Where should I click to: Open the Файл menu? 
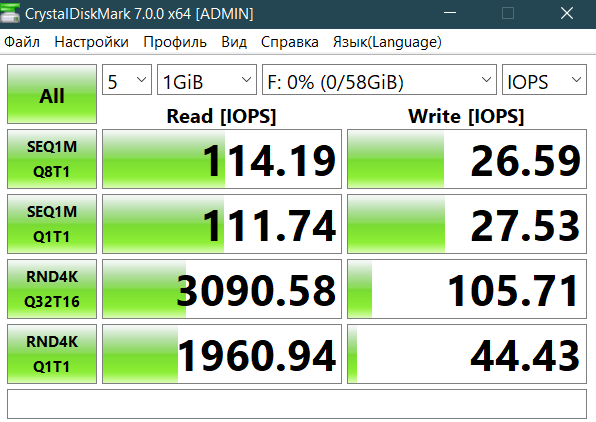tap(22, 42)
